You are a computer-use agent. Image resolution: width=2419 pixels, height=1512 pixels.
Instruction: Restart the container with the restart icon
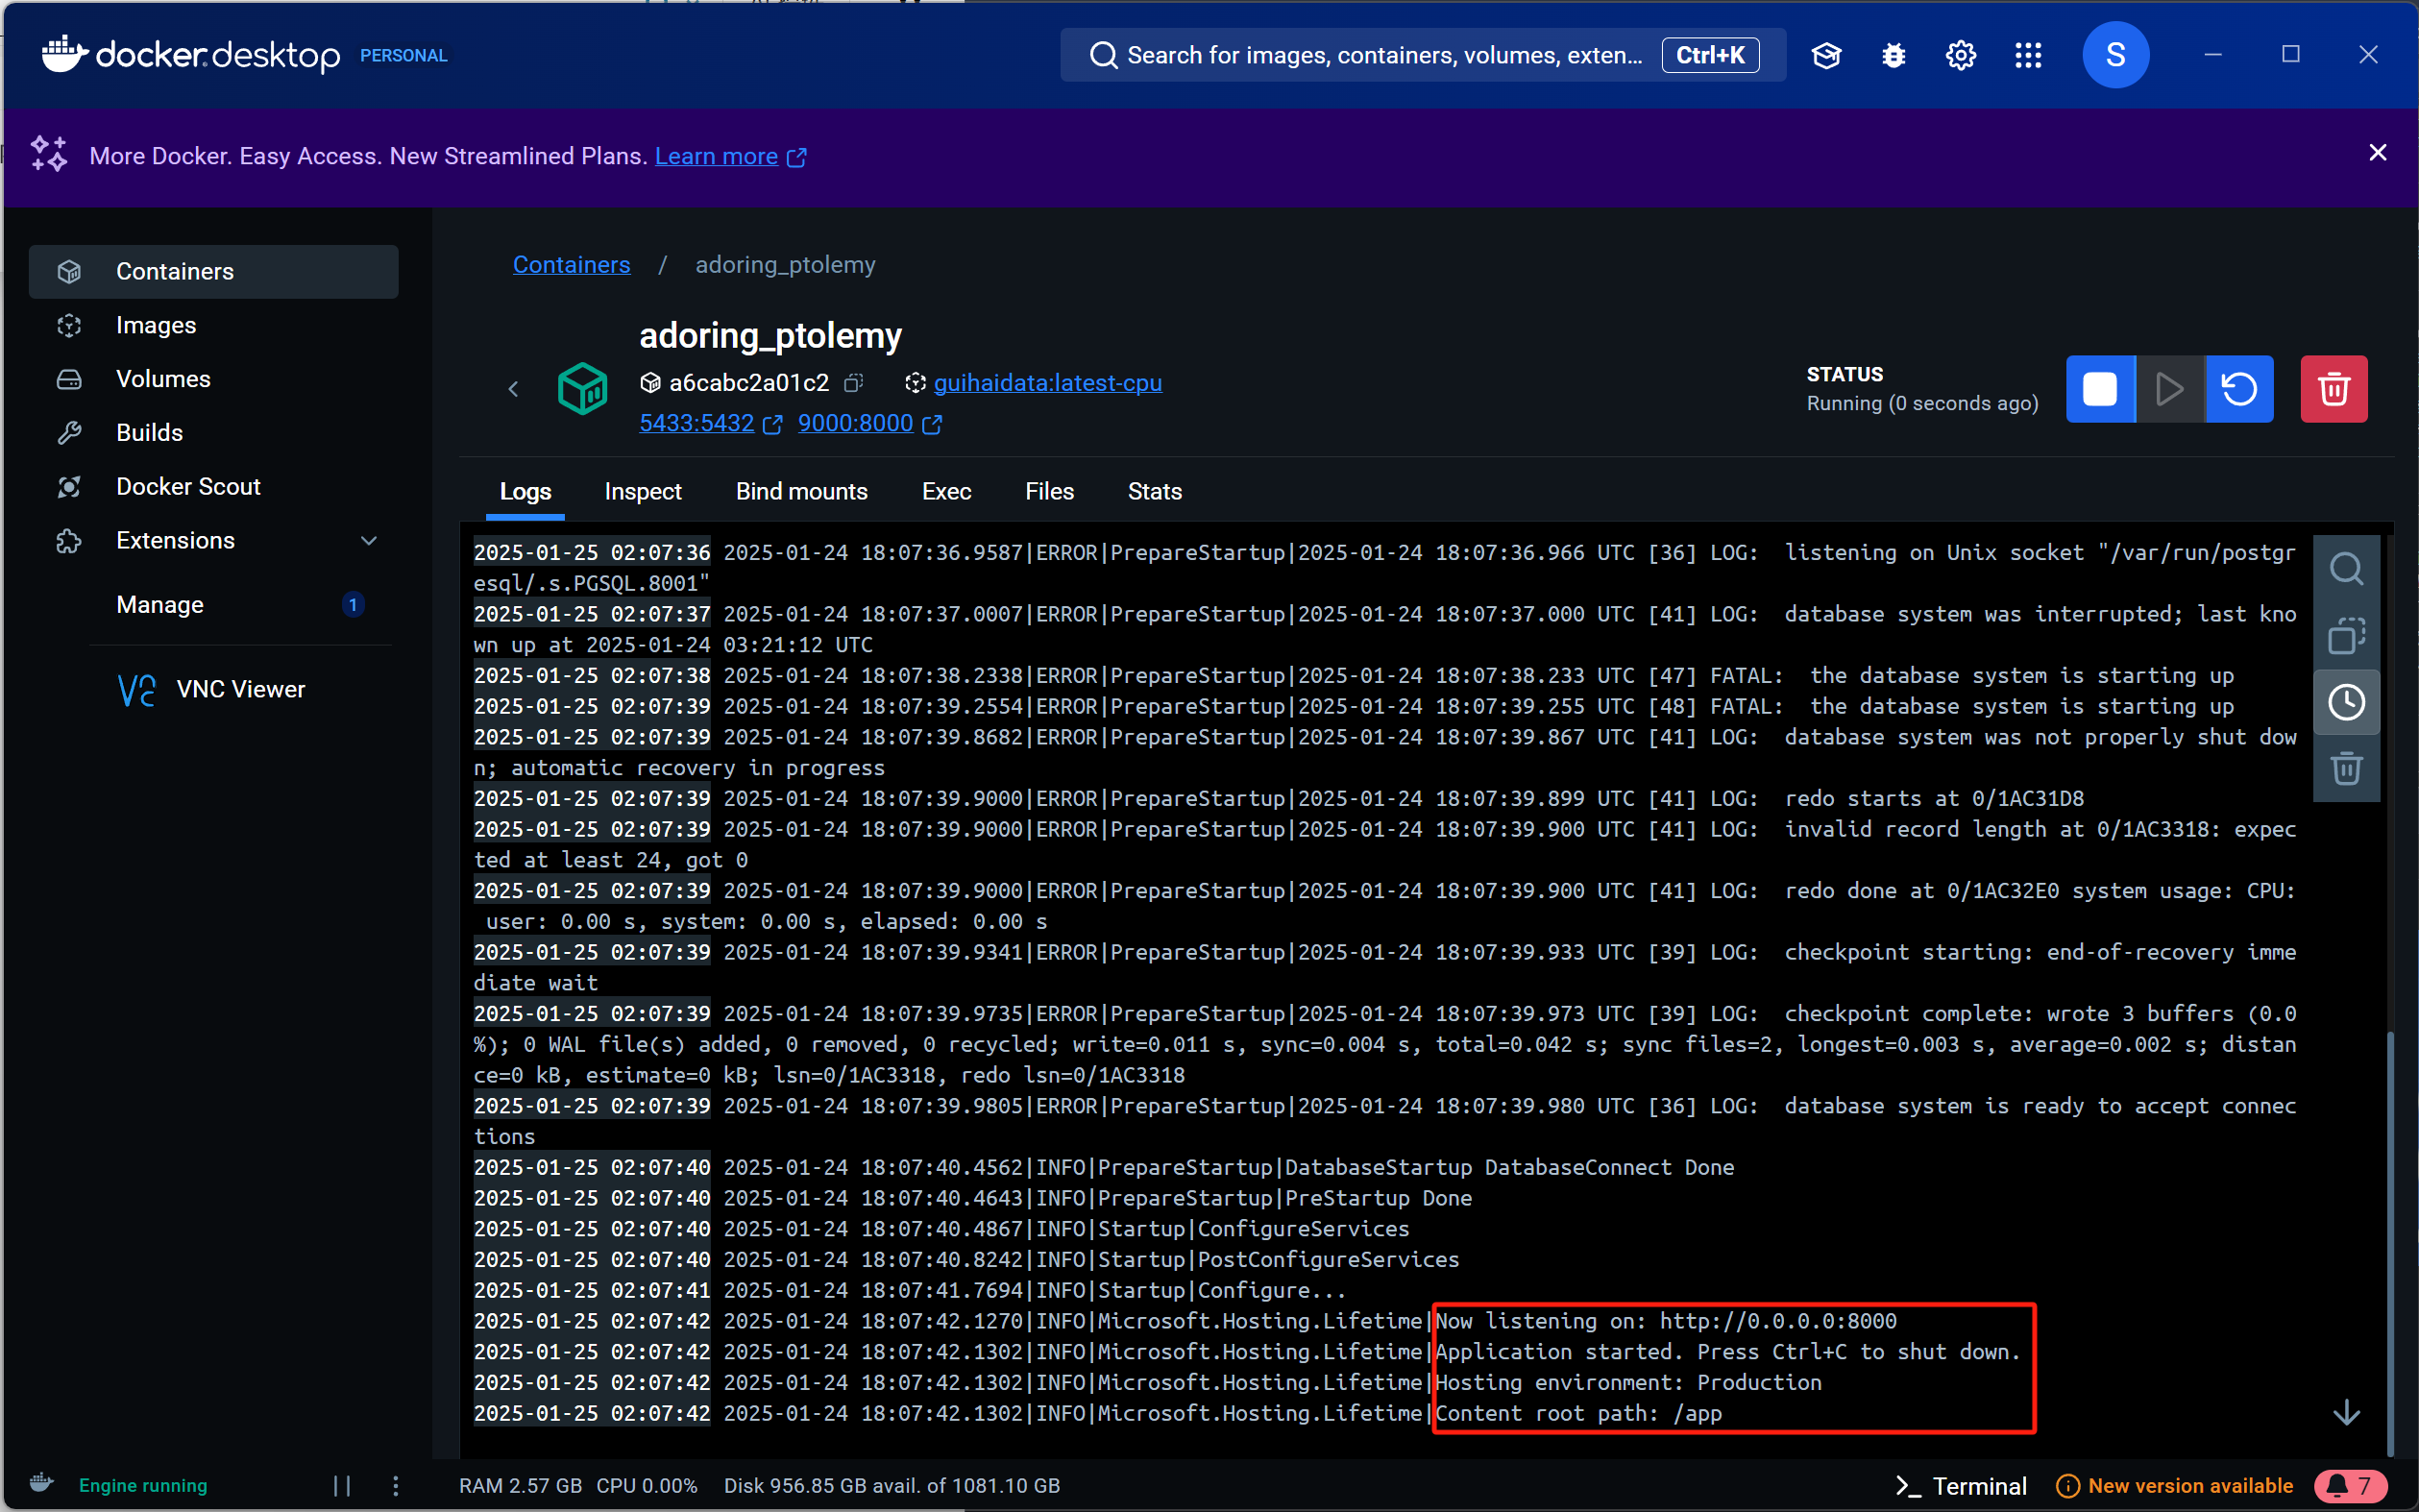tap(2239, 389)
